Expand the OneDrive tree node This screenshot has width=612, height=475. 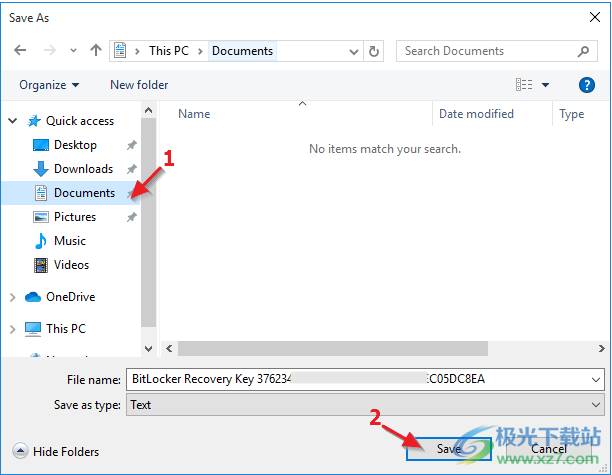coord(12,297)
